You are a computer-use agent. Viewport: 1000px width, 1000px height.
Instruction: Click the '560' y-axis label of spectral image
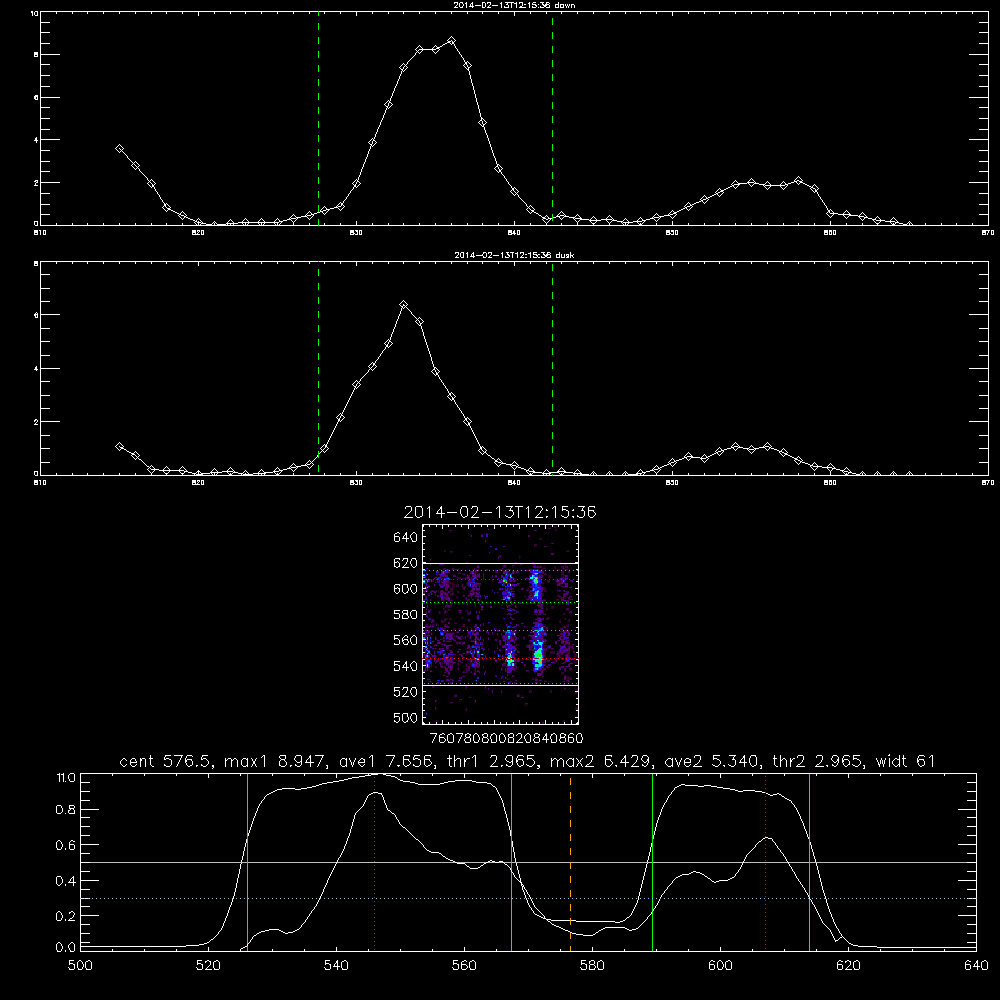point(406,640)
